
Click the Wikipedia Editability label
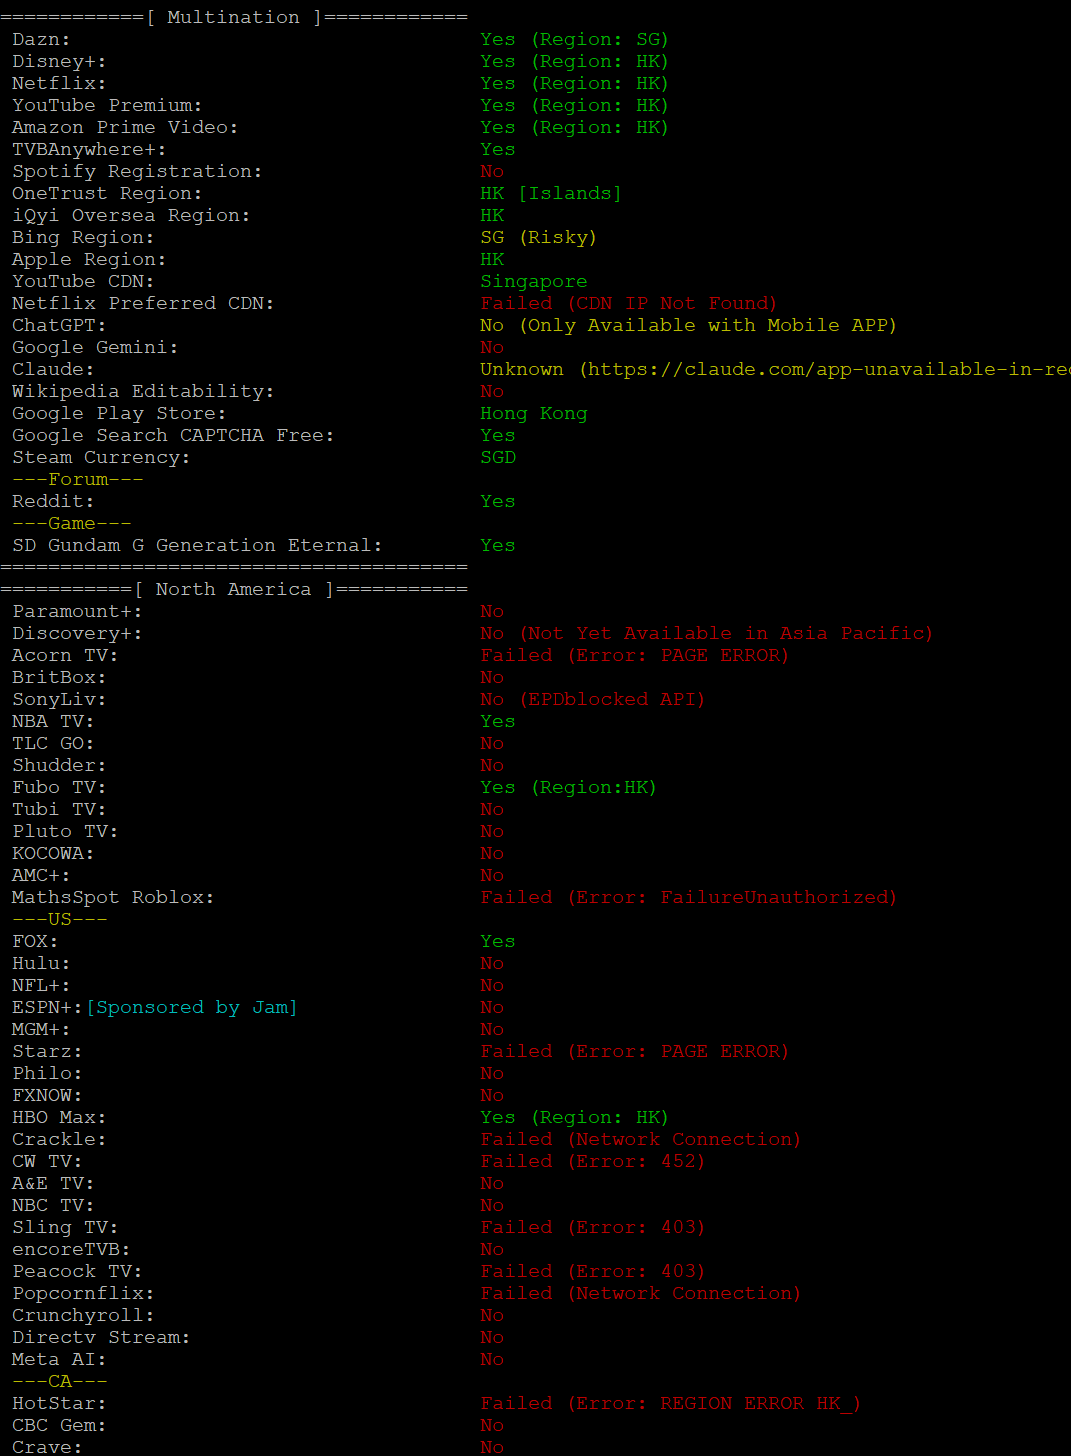coord(143,392)
